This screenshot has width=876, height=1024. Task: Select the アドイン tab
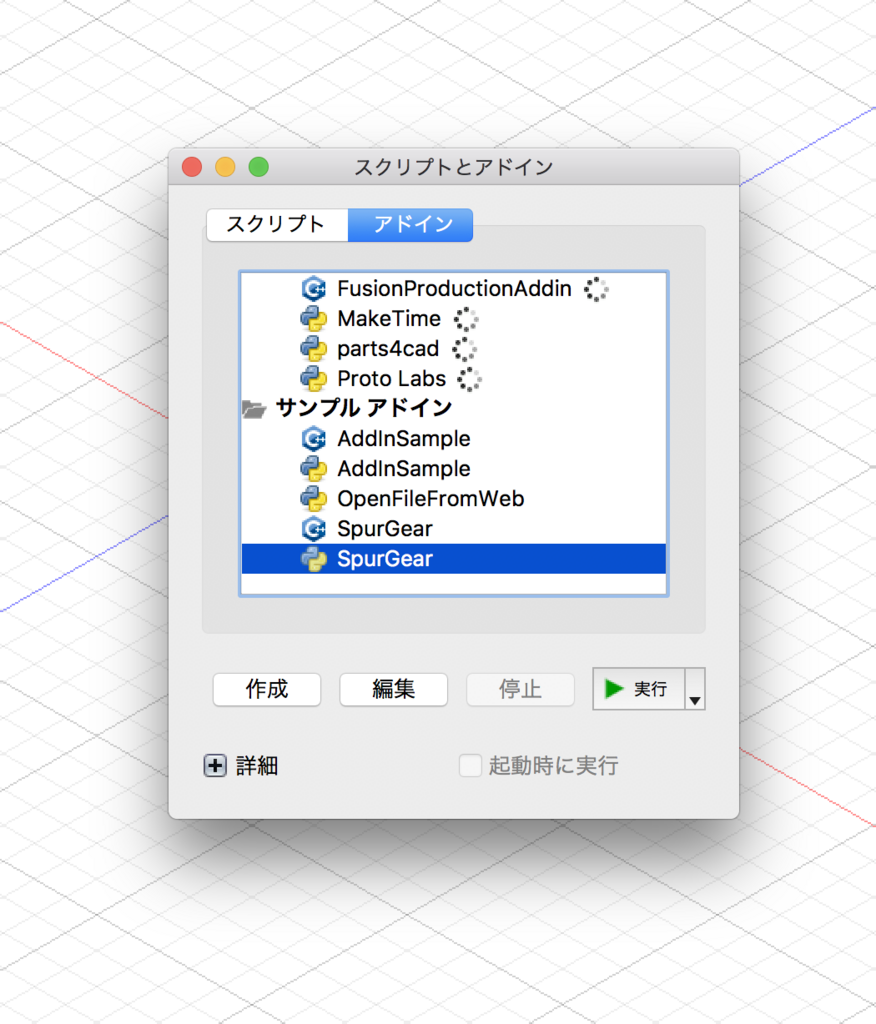click(410, 225)
